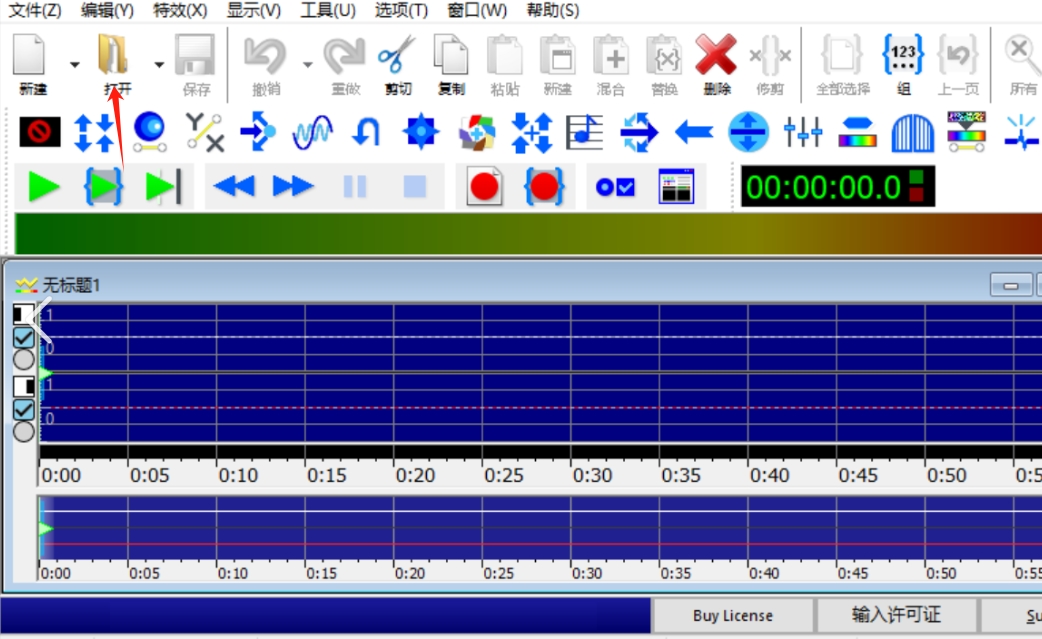
Task: Apply the censor effect red no-sign icon
Action: 39,132
